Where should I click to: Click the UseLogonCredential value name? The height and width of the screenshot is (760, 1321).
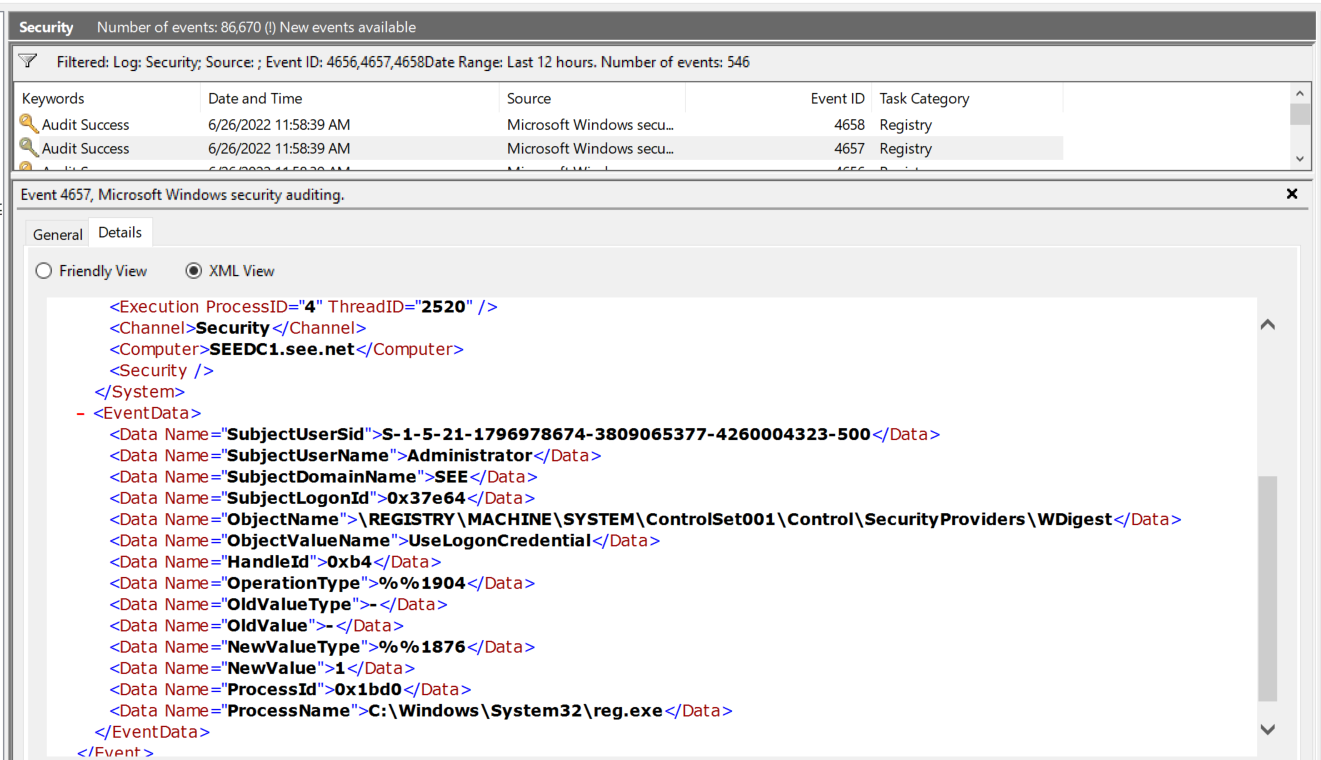[x=501, y=540]
